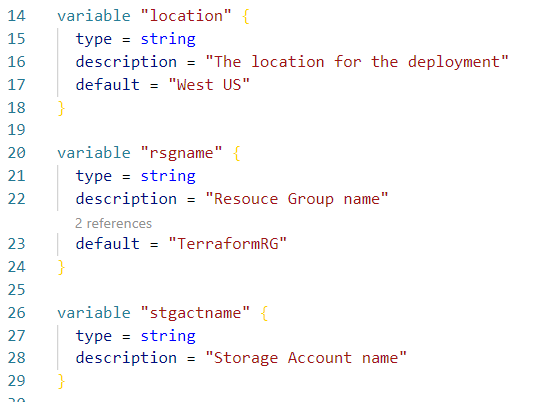Click the "rsgname" variable name string

coord(182,153)
